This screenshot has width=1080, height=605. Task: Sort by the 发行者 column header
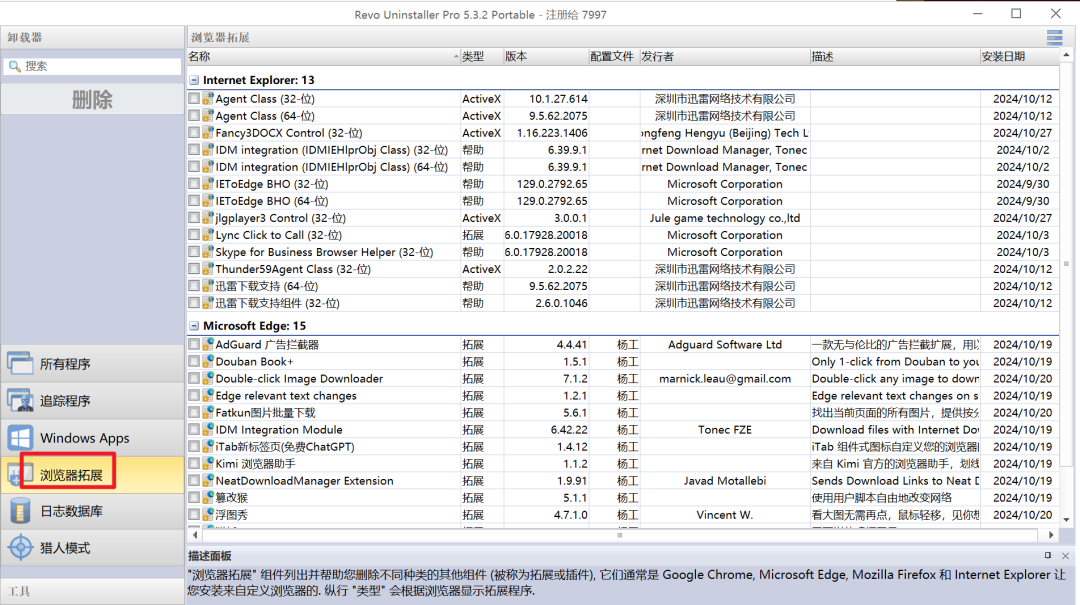[x=725, y=57]
